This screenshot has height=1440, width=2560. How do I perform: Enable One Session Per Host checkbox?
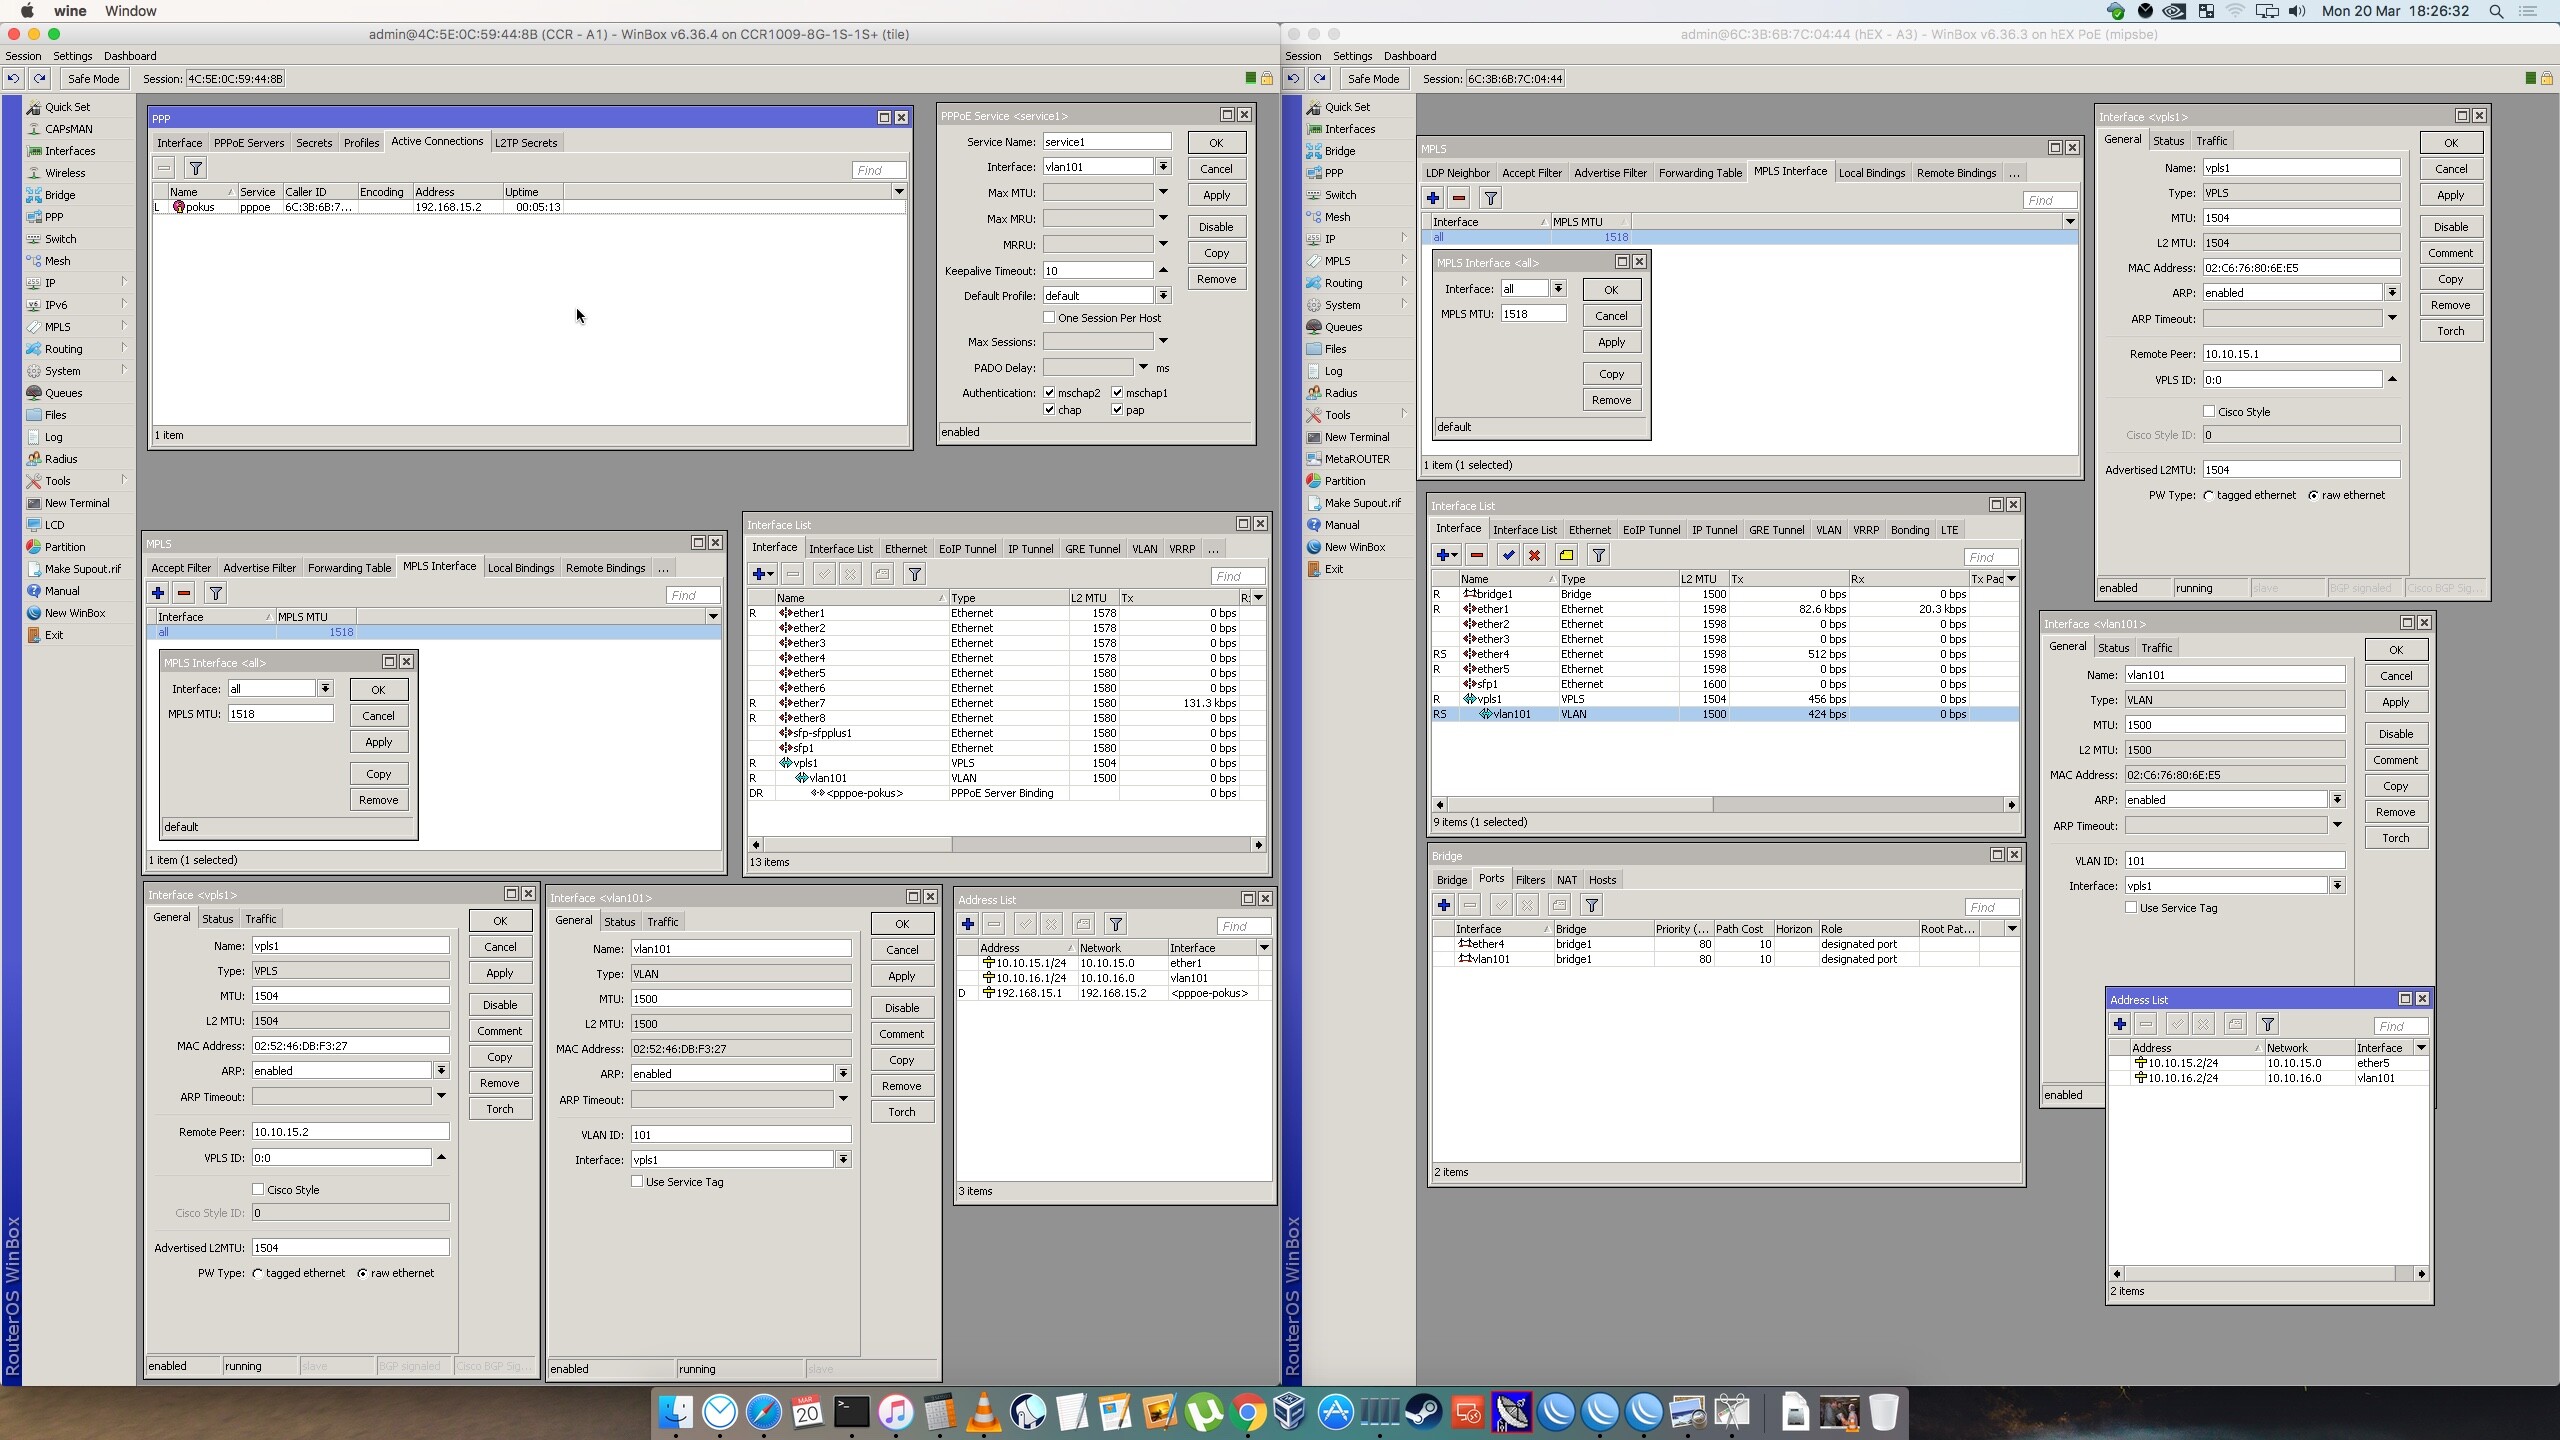tap(1049, 318)
